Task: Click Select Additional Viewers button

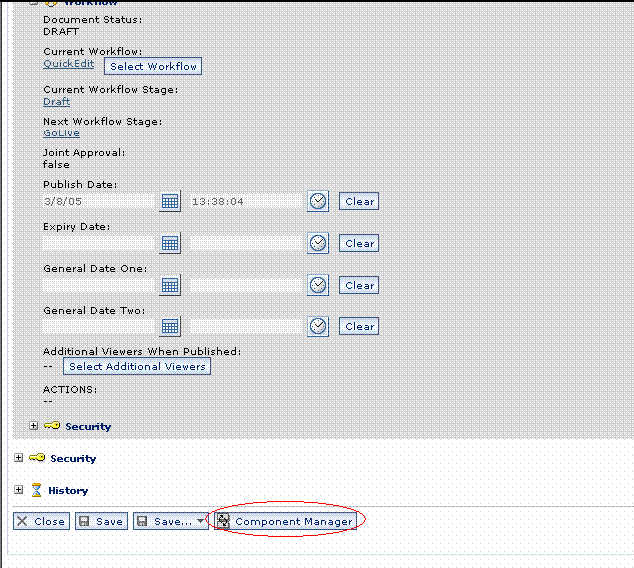Action: tap(137, 366)
